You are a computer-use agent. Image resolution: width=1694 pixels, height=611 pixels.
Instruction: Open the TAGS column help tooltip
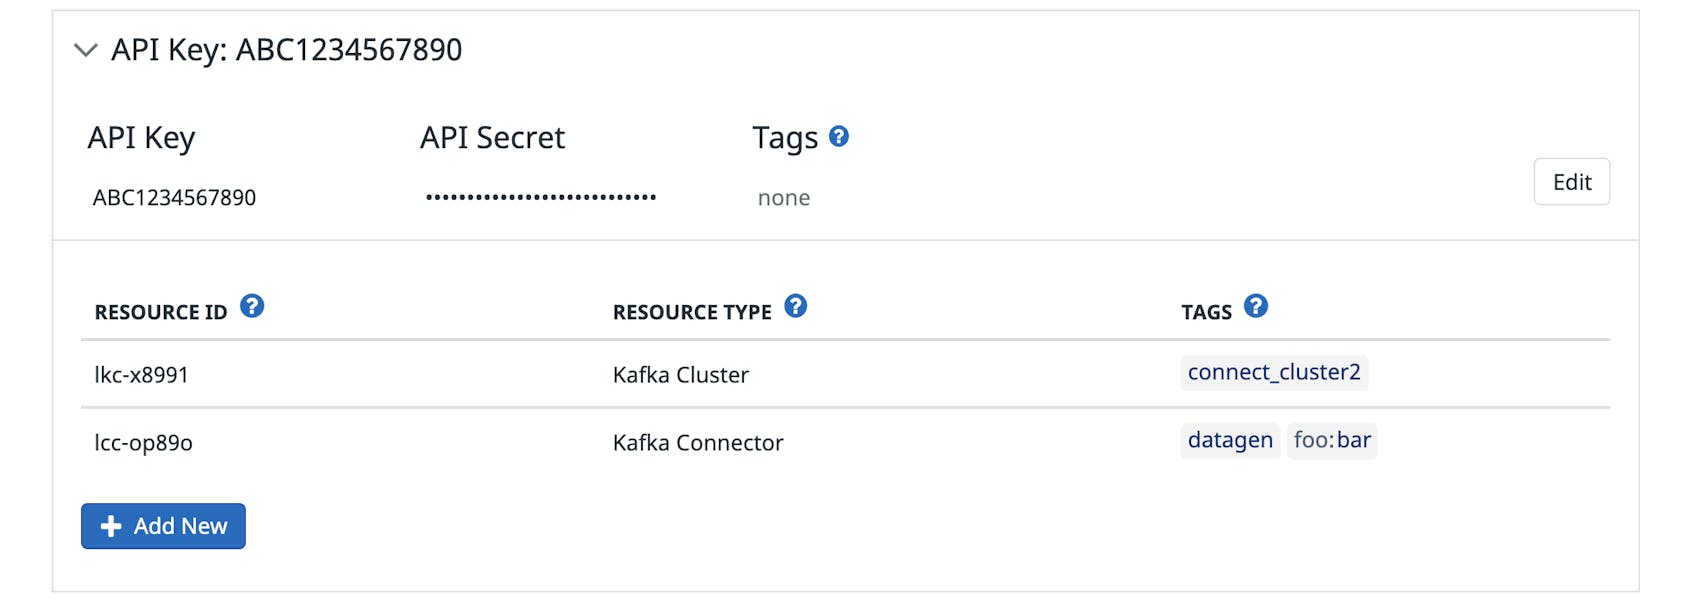pos(1256,307)
